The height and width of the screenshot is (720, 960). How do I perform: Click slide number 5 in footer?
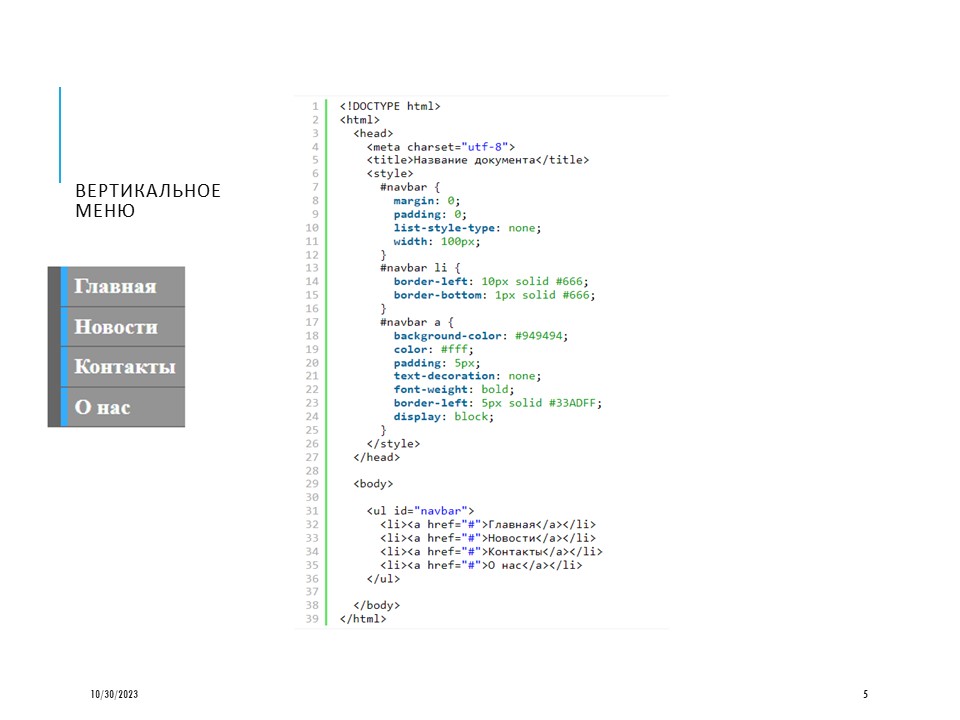[866, 694]
